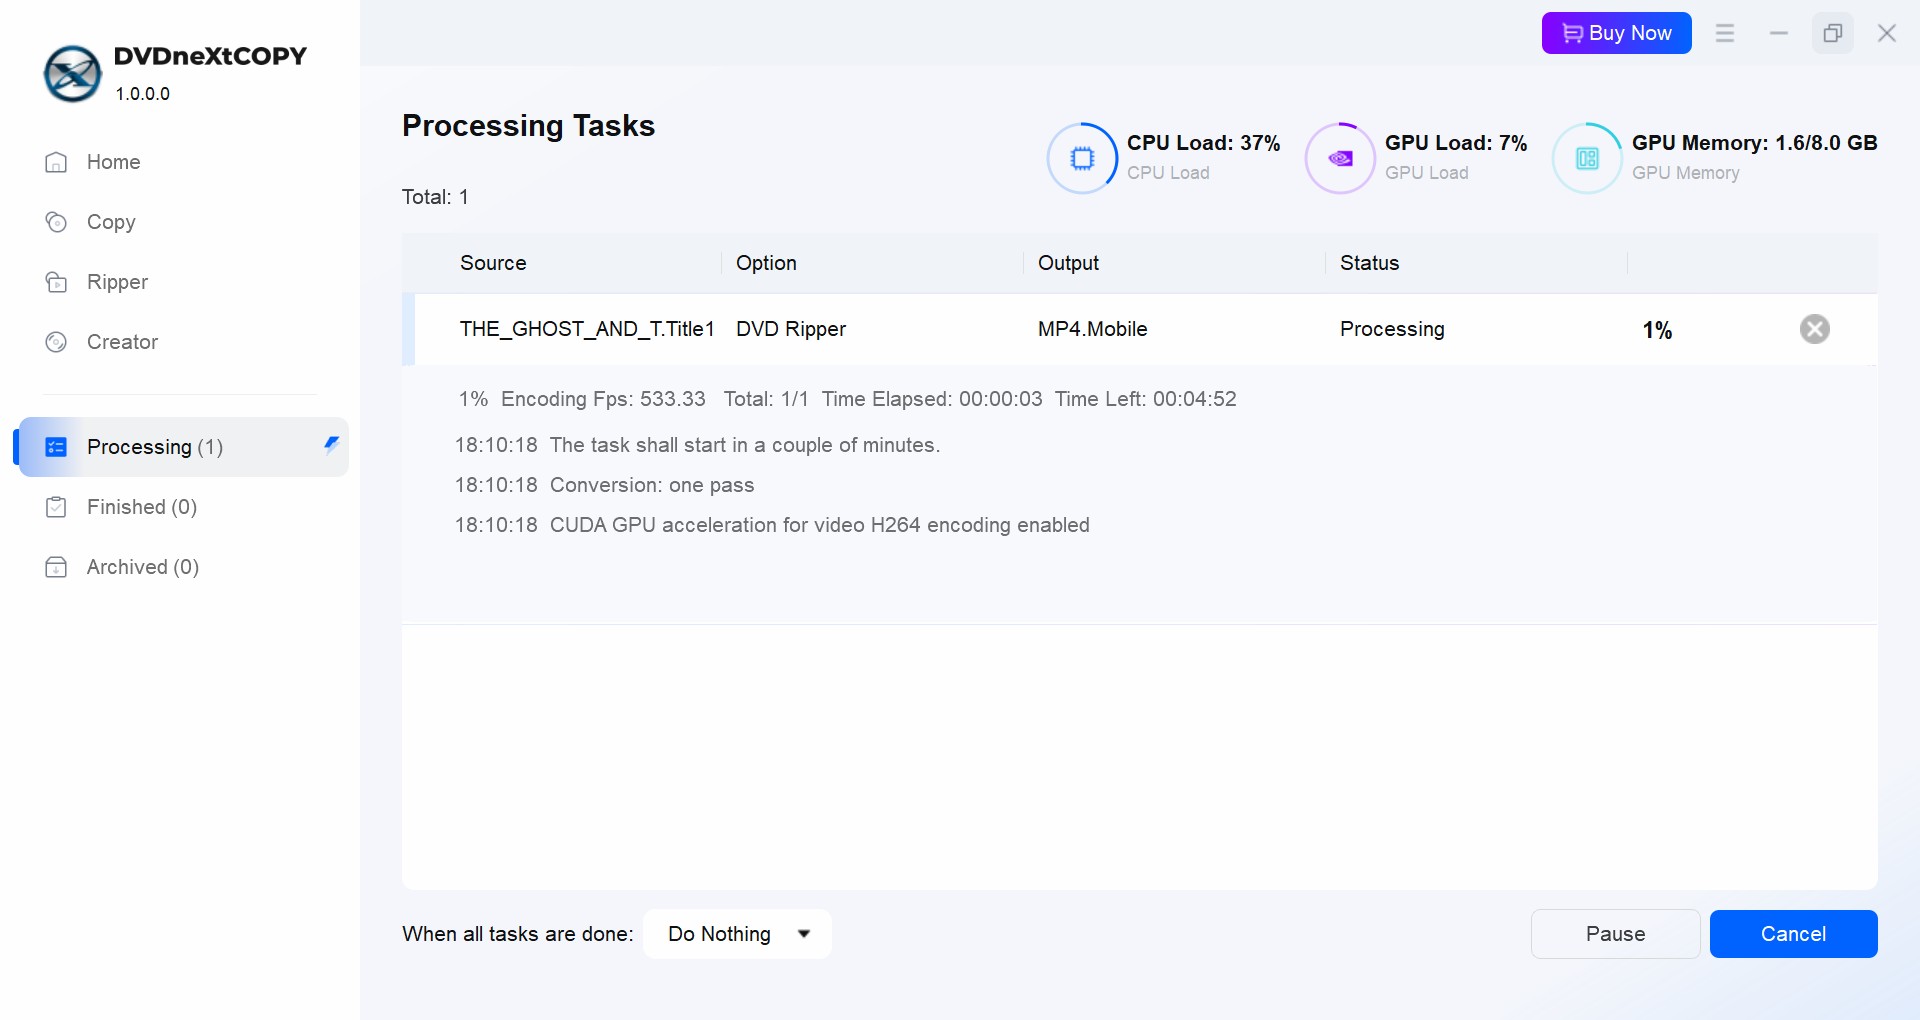
Task: Open the hamburger menu in title bar
Action: pos(1725,33)
